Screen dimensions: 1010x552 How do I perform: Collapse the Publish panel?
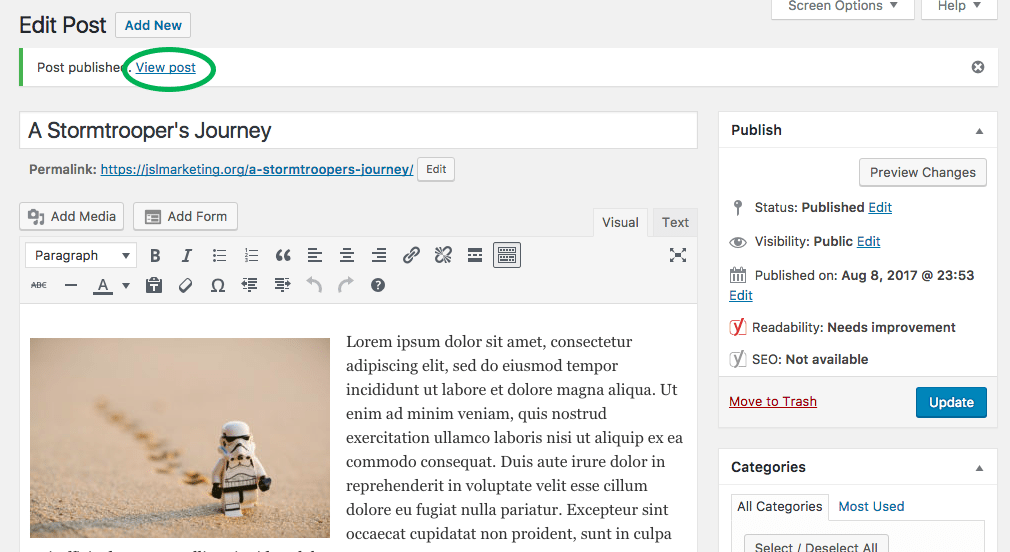click(979, 131)
